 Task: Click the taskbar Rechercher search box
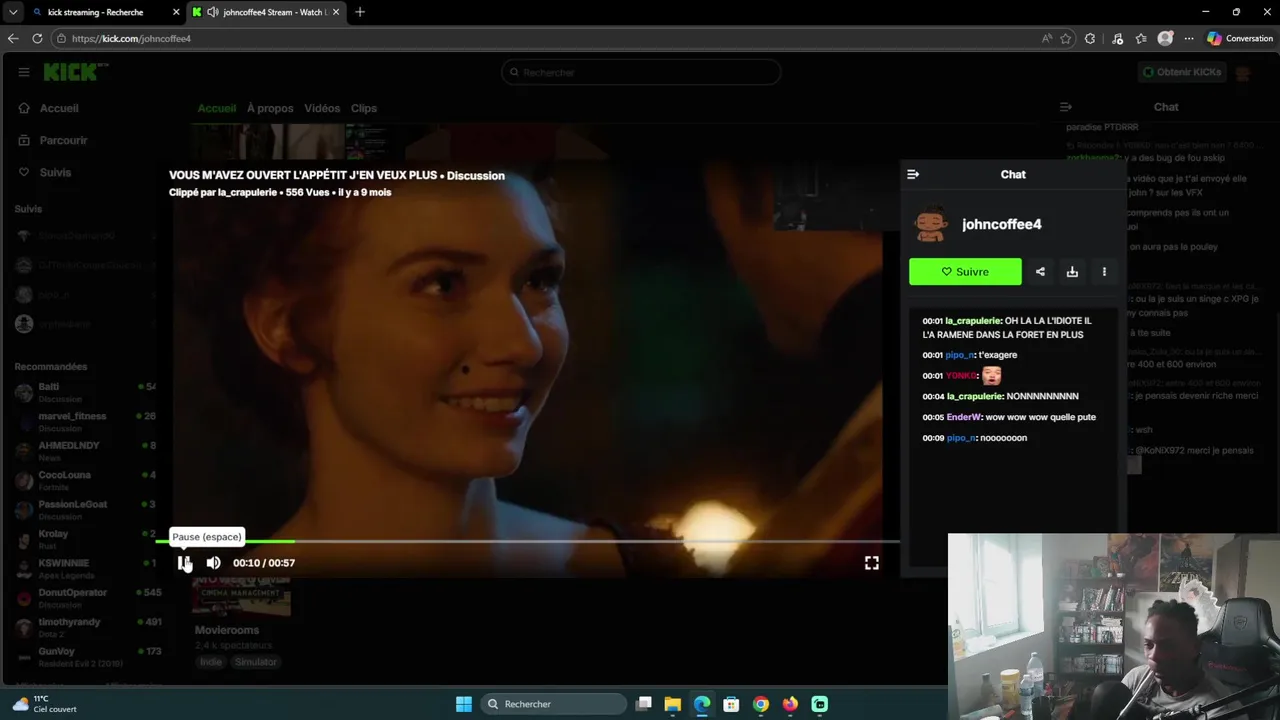pyautogui.click(x=552, y=704)
